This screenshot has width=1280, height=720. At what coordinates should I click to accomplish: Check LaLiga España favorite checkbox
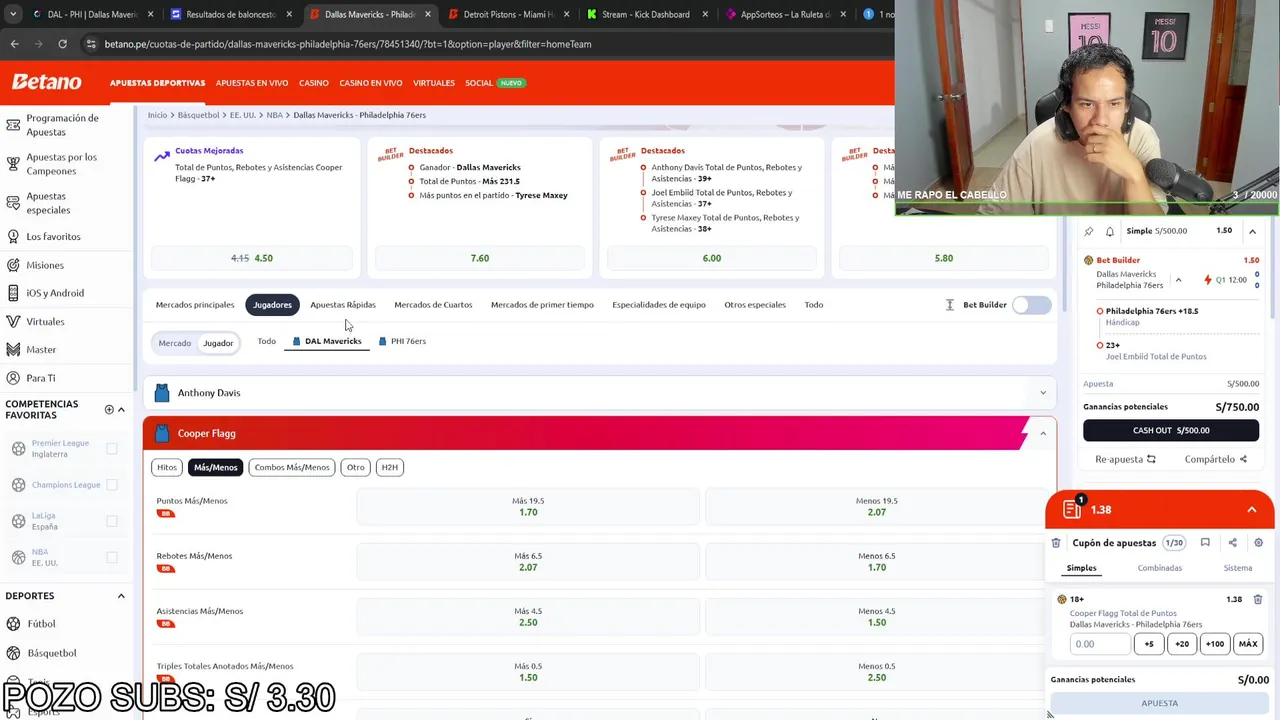coord(112,521)
